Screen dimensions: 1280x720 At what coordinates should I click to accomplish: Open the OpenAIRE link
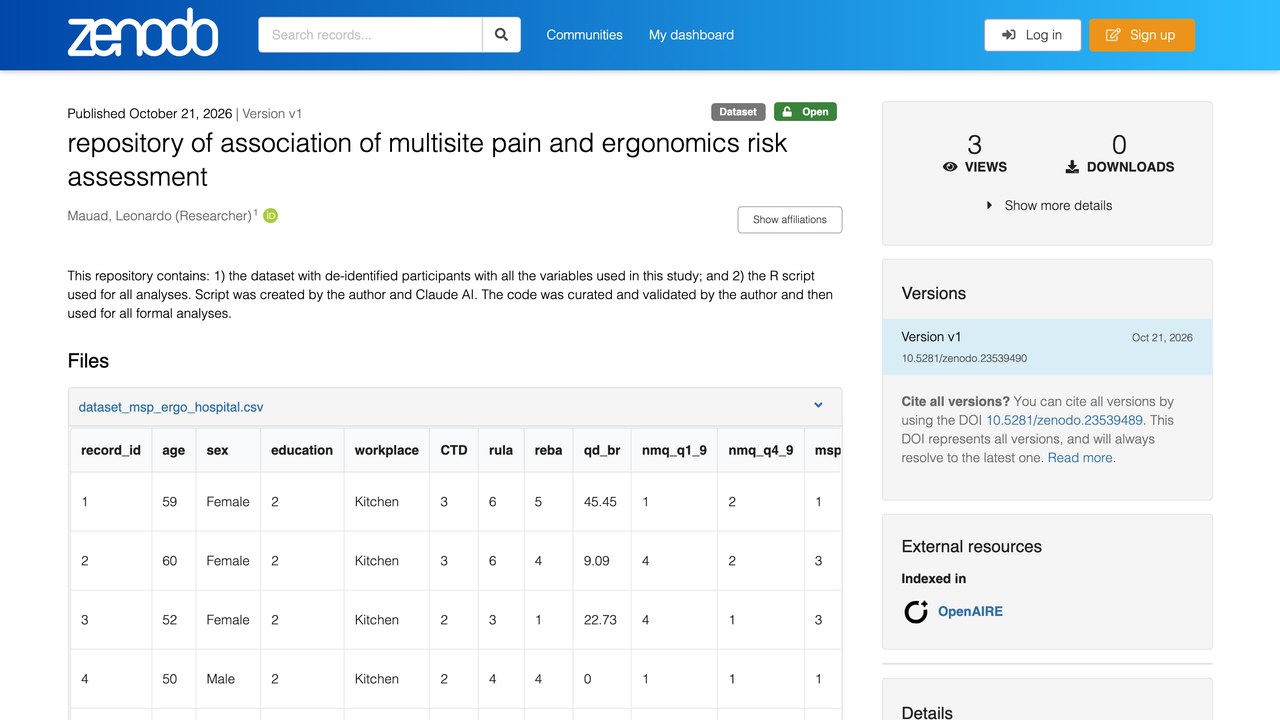pyautogui.click(x=970, y=611)
